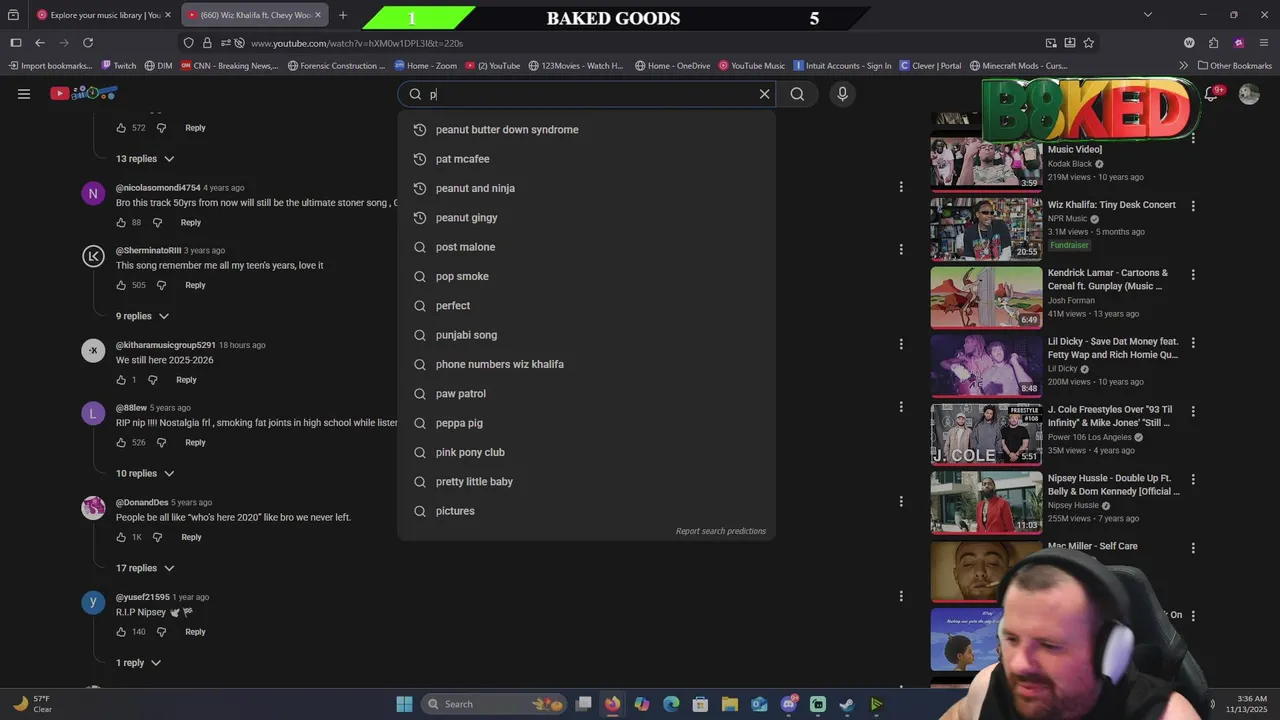
Task: Select suggestion 'pat mcafee'
Action: click(586, 159)
